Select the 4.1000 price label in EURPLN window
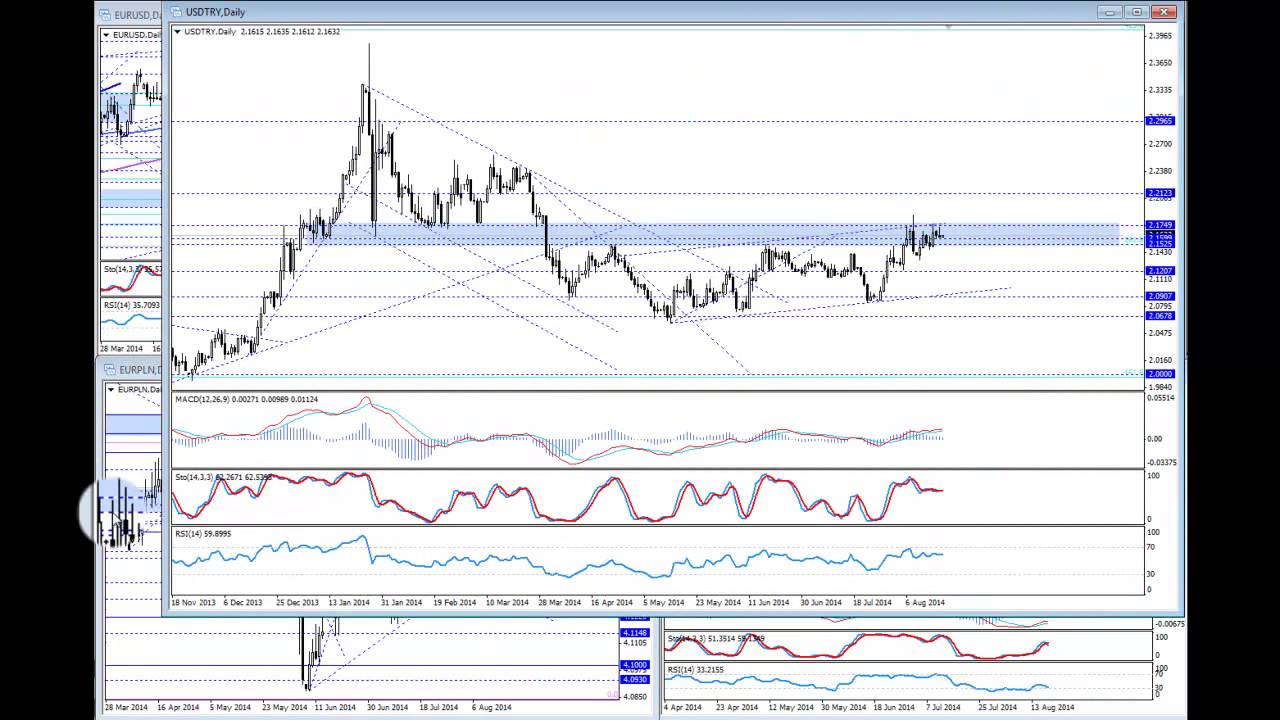Viewport: 1280px width, 720px height. [635, 665]
